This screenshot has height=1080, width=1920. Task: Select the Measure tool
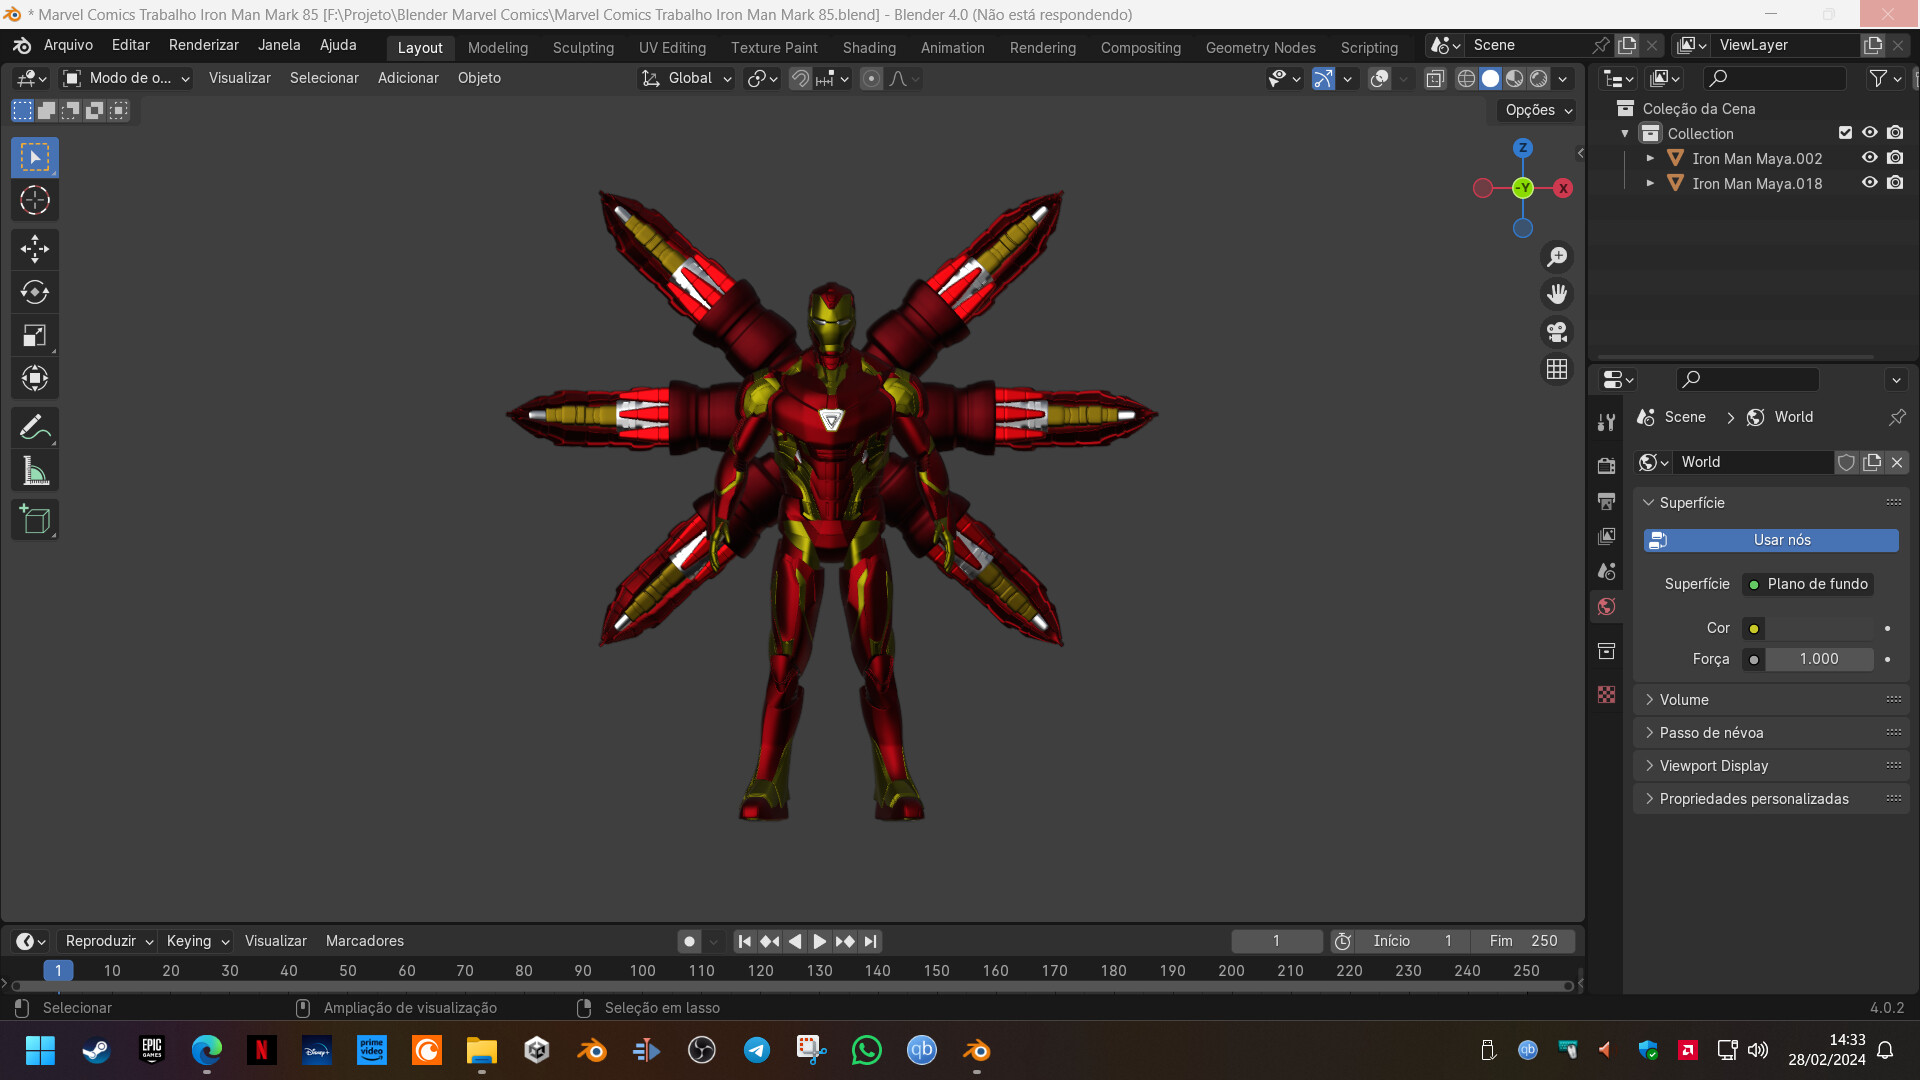tap(35, 470)
